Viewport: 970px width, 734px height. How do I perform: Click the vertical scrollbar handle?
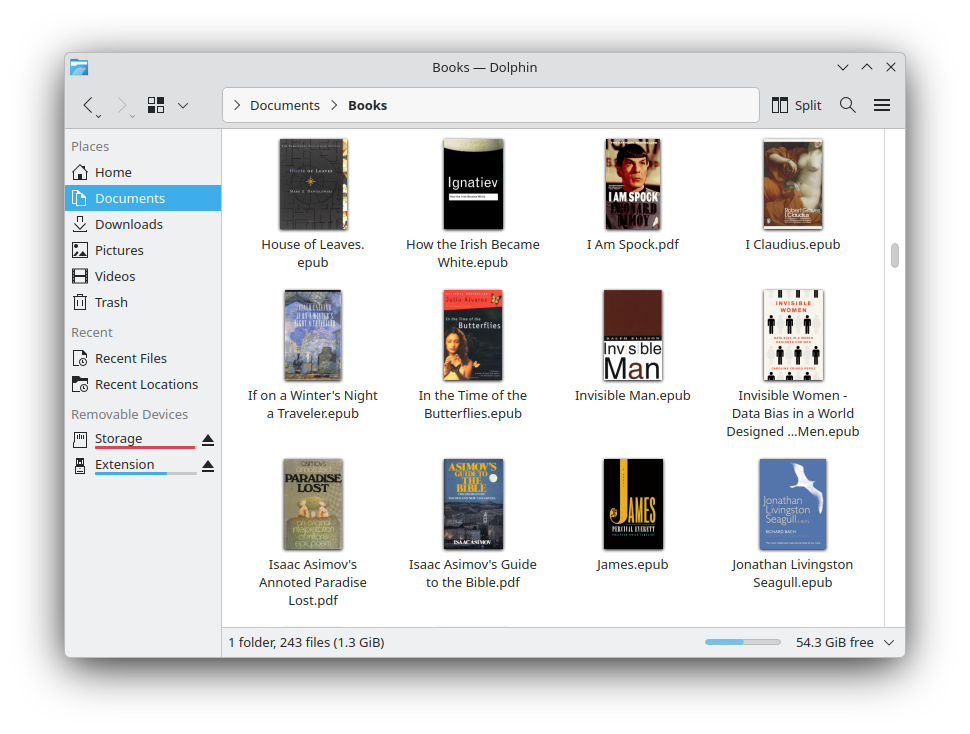895,255
